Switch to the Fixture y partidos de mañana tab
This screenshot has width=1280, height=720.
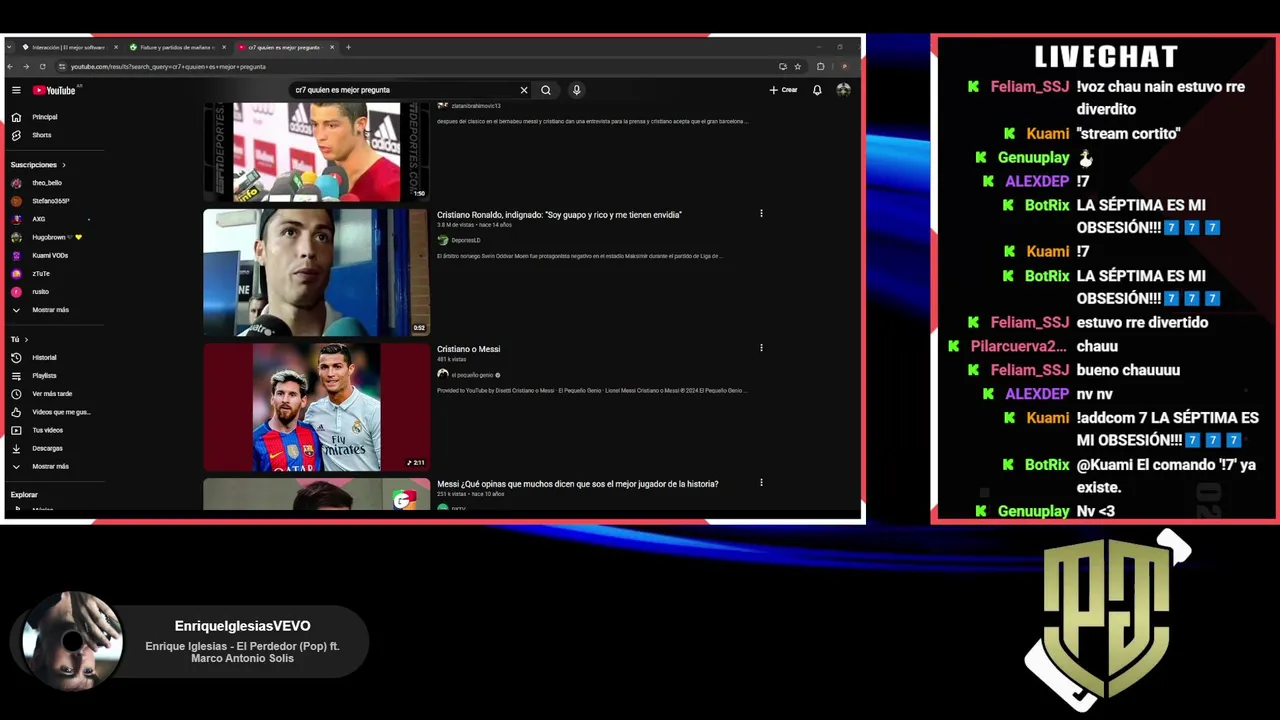pyautogui.click(x=176, y=47)
